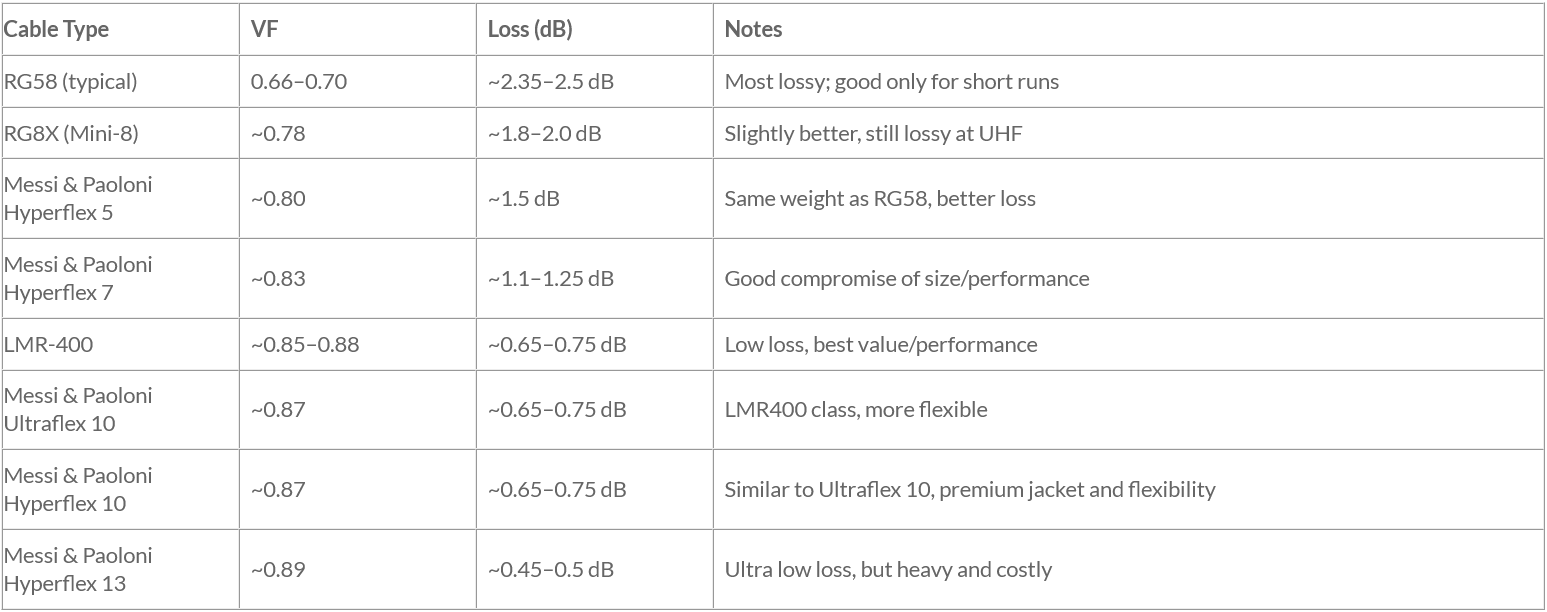Click the Messi & Paoloni Hyperflex 13 cell
The image size is (1547, 612).
tap(79, 569)
